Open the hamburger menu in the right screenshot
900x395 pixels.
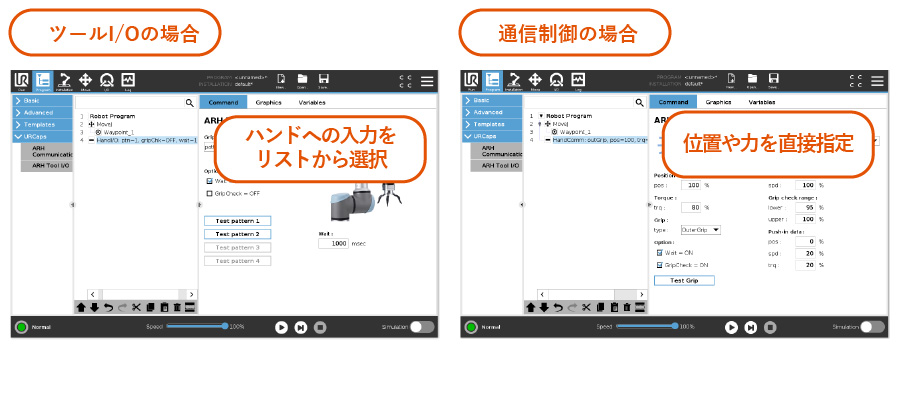tap(877, 81)
